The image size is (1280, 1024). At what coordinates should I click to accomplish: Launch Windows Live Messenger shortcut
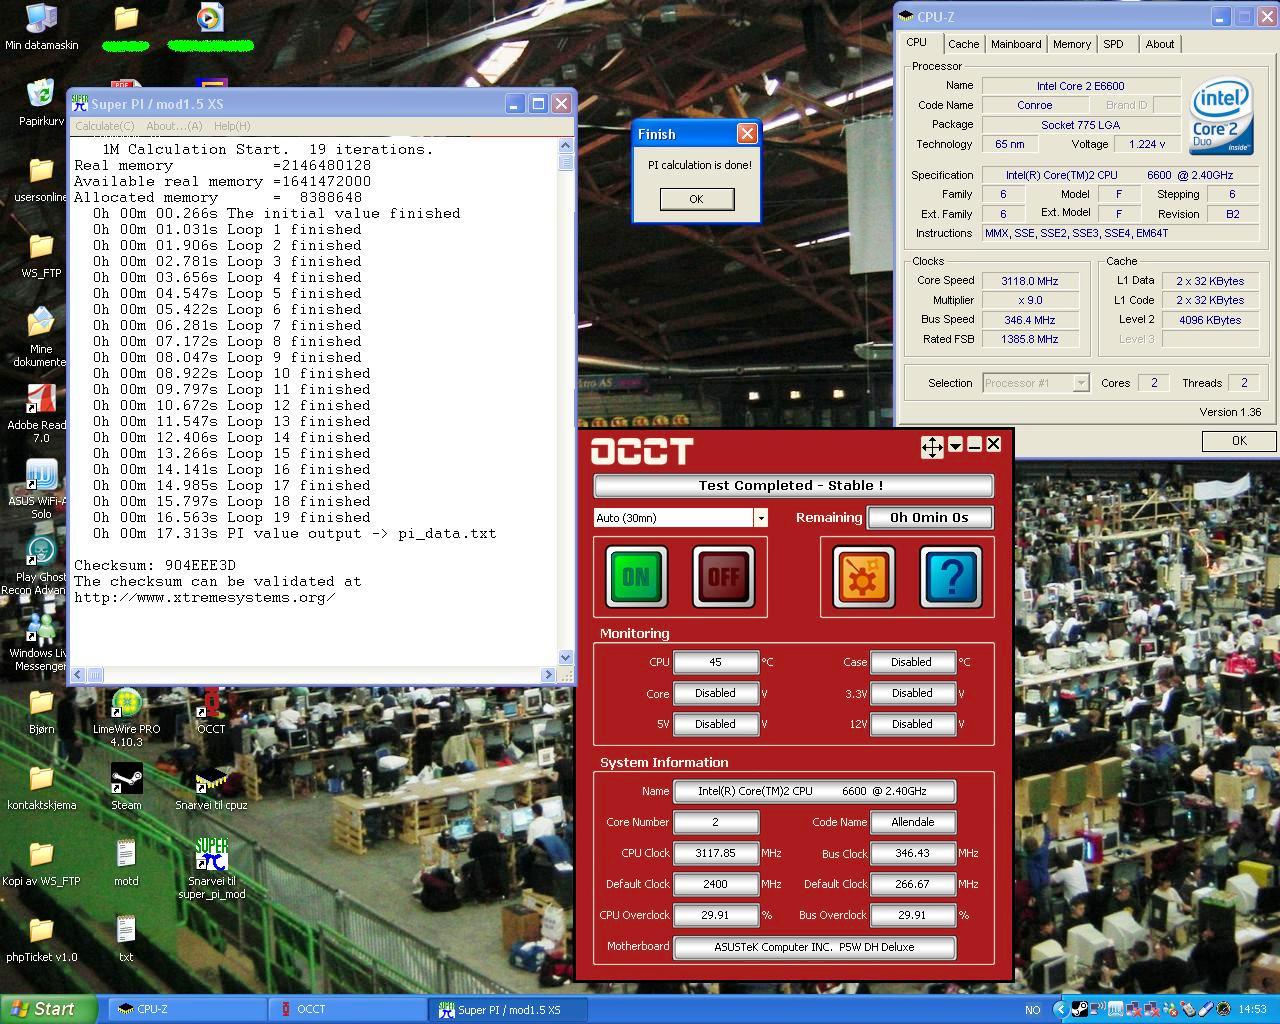[41, 641]
